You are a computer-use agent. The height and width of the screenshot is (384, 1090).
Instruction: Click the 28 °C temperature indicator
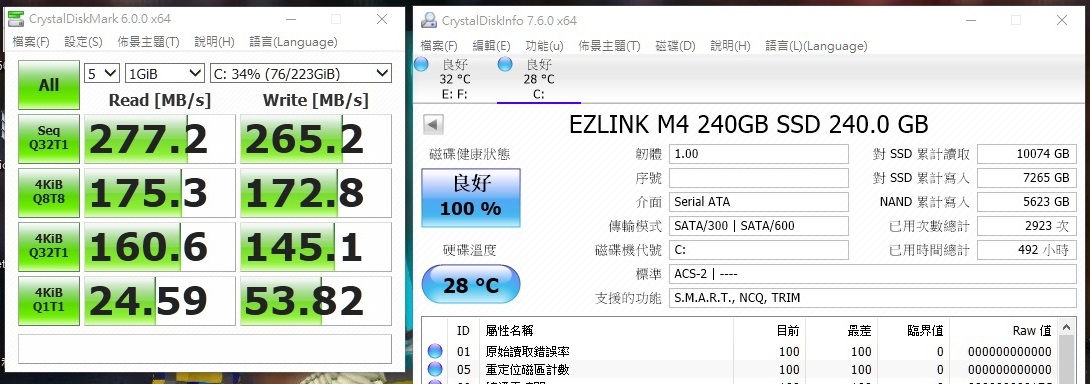(x=471, y=284)
